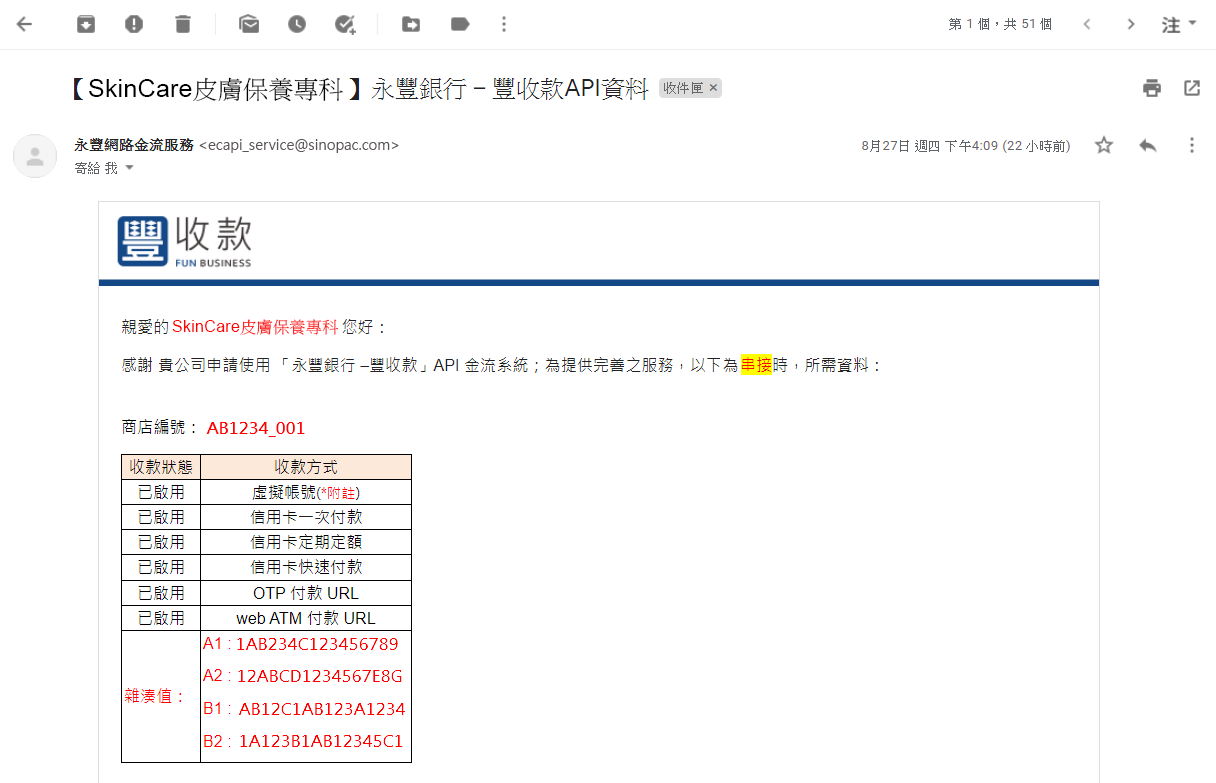Image resolution: width=1216 pixels, height=783 pixels.
Task: Click red SkinCare皮膚保養專科 greeting name
Action: tap(255, 327)
